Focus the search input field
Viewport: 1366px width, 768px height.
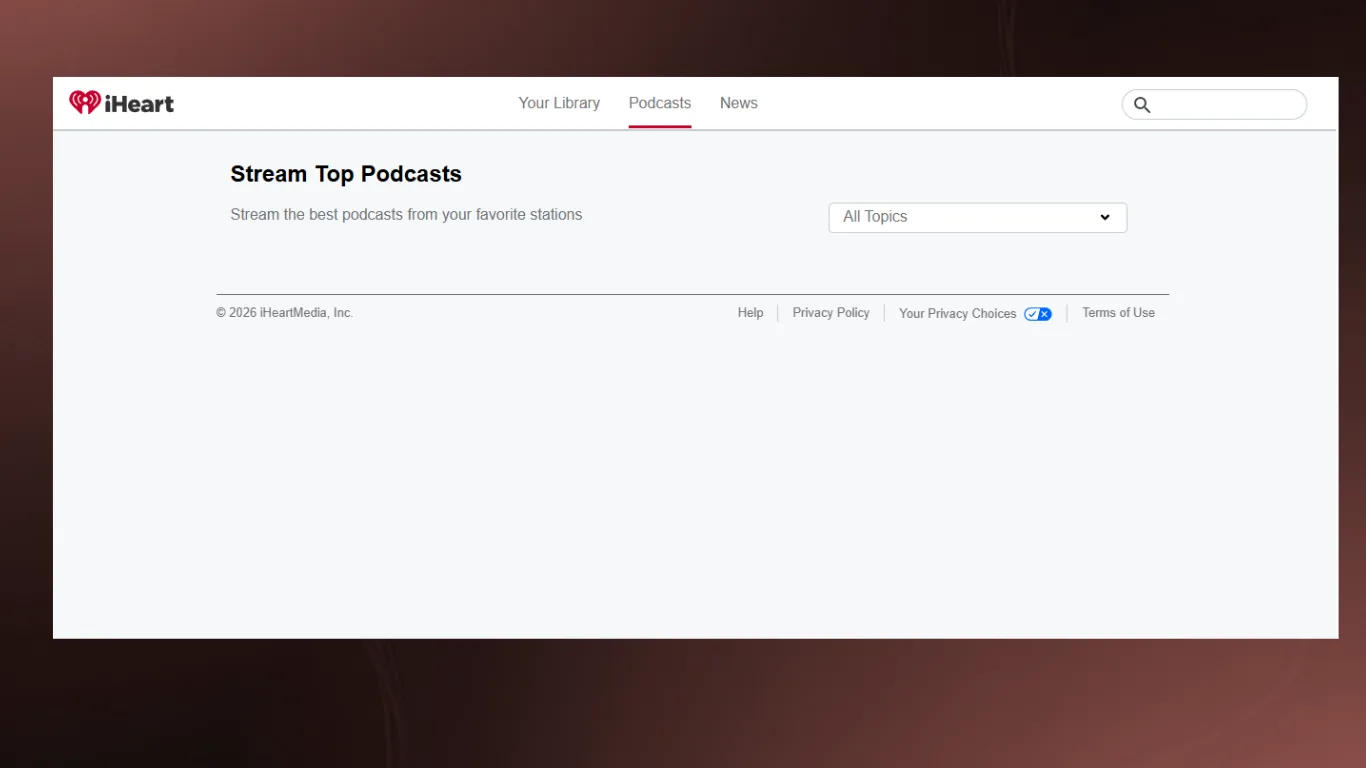click(1226, 105)
